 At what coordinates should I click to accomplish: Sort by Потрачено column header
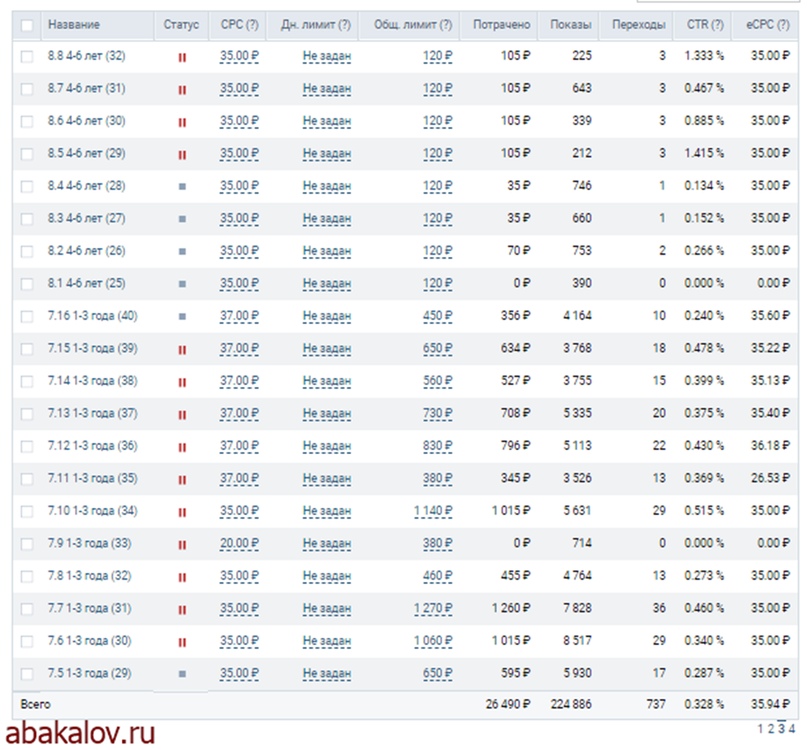(x=501, y=24)
